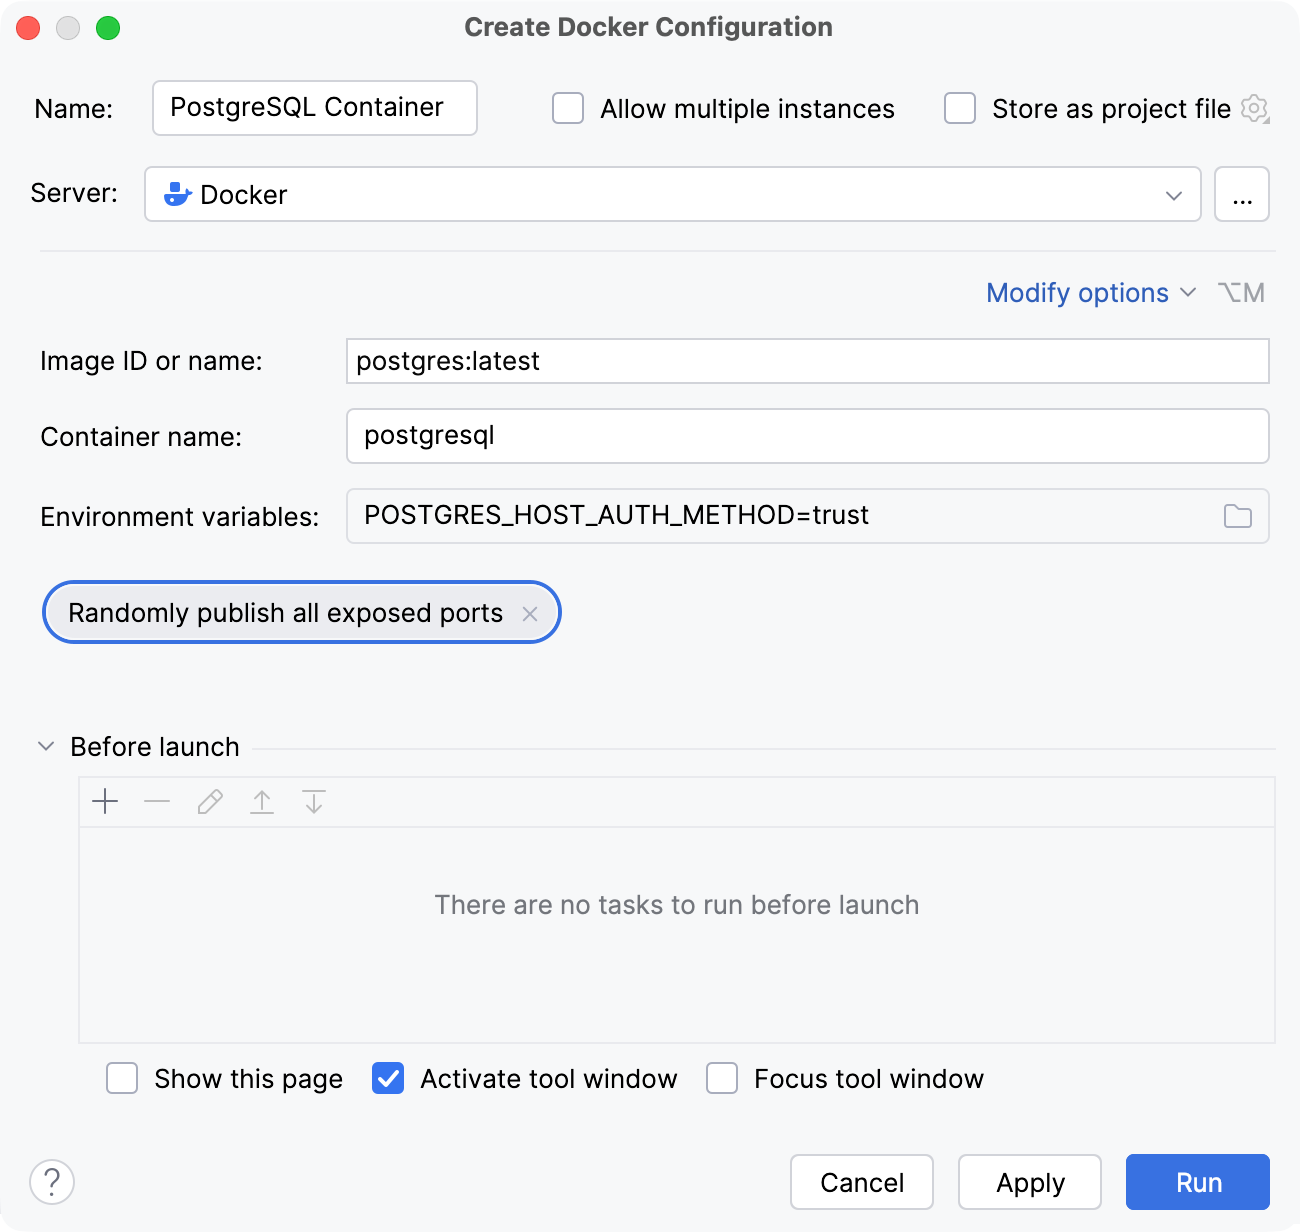The height and width of the screenshot is (1232, 1300).
Task: Open the Server dropdown
Action: pos(1173,195)
